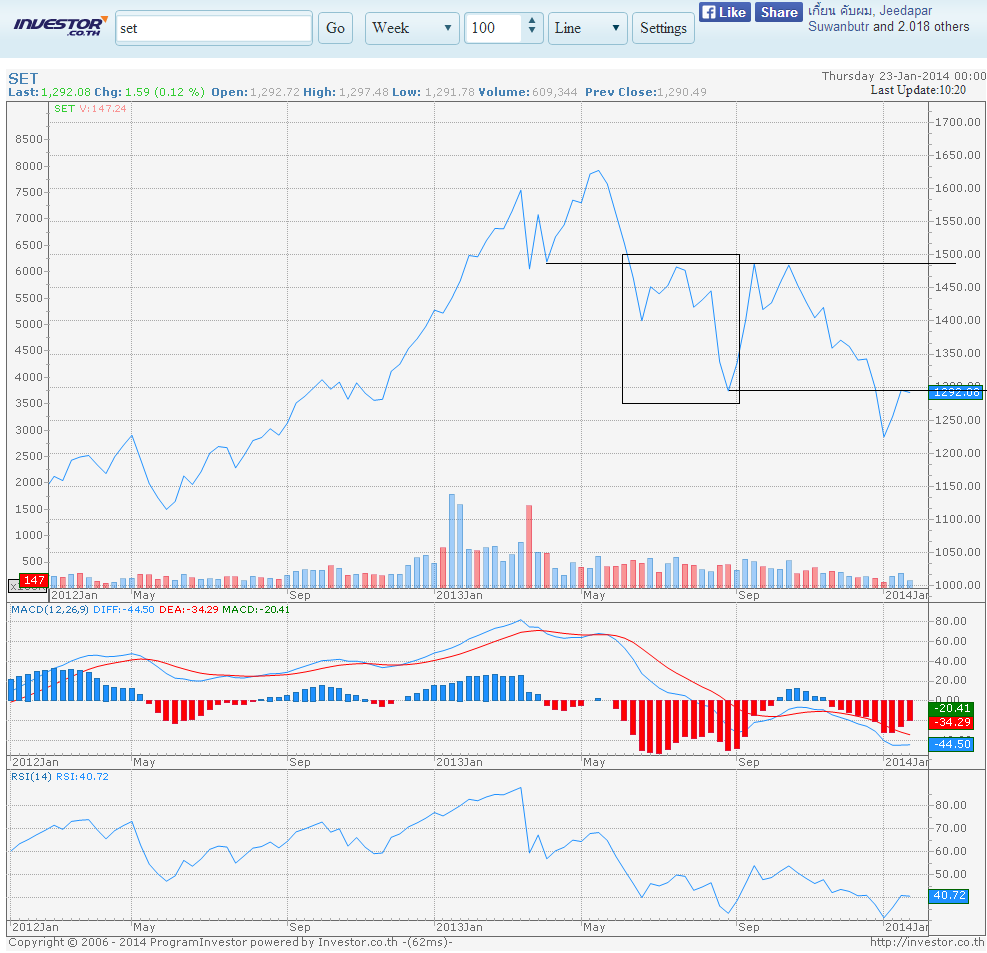The width and height of the screenshot is (987, 953).
Task: Click the 1500.00 price axis label
Action: tap(957, 254)
